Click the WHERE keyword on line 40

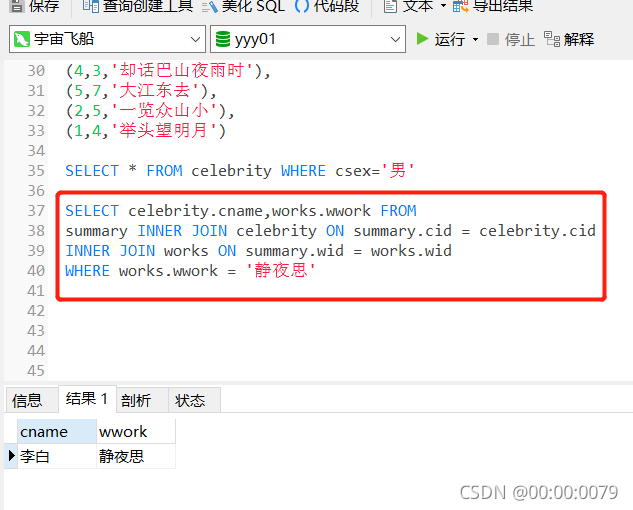coord(87,271)
